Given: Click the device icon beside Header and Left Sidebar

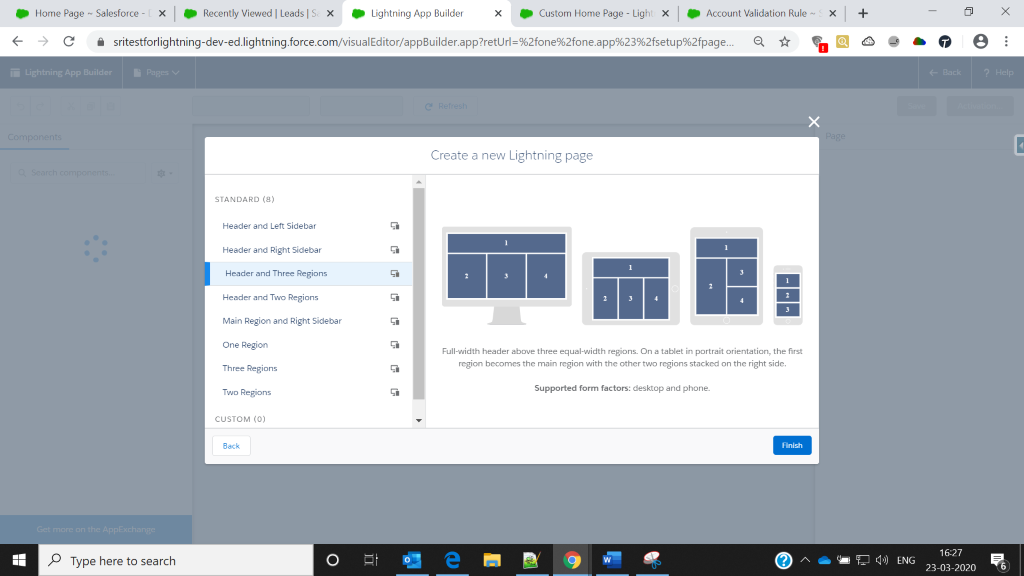Looking at the screenshot, I should 395,226.
